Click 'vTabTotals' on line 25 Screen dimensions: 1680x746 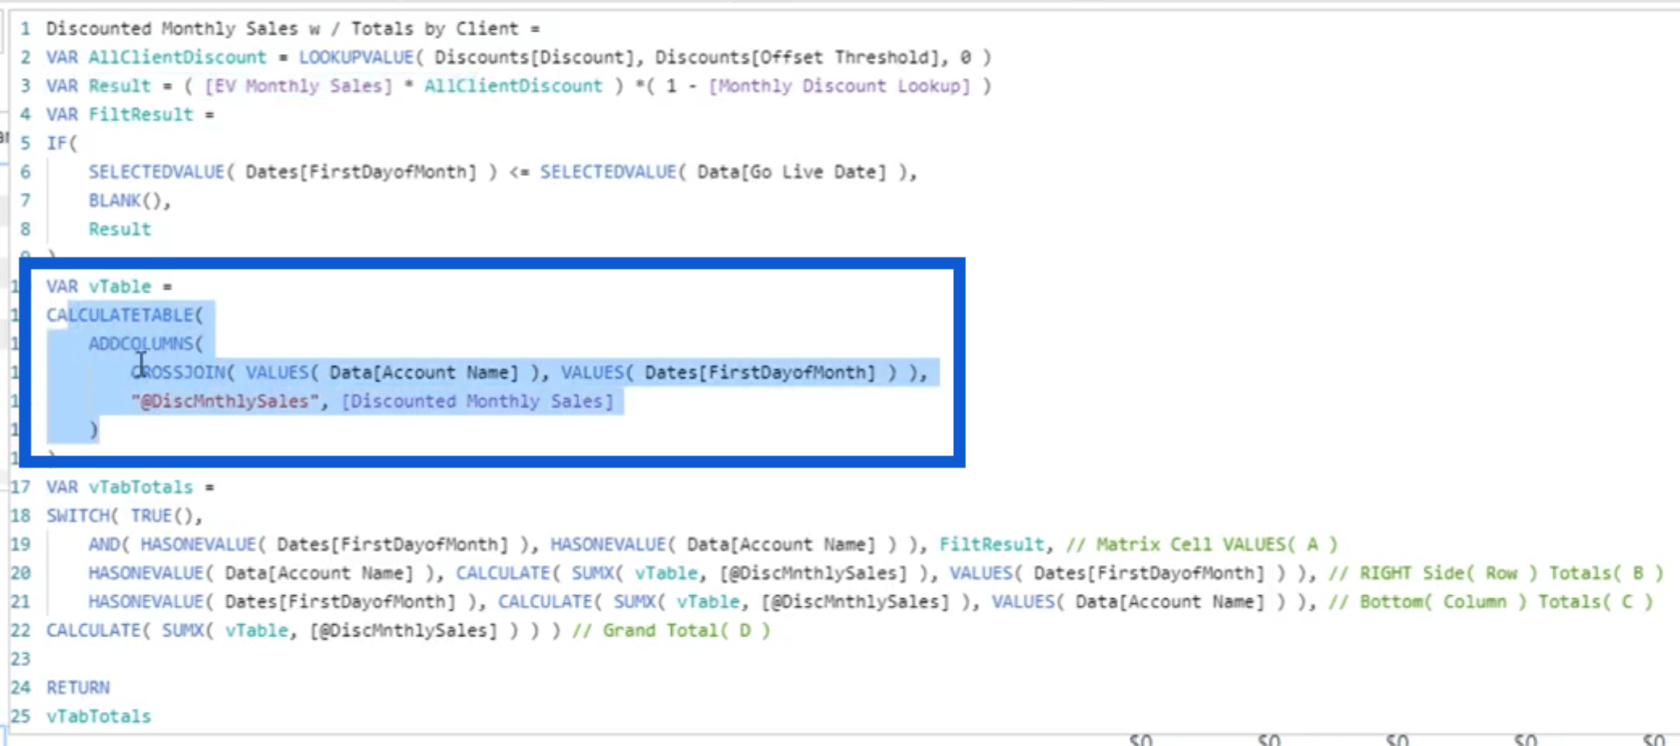click(98, 717)
